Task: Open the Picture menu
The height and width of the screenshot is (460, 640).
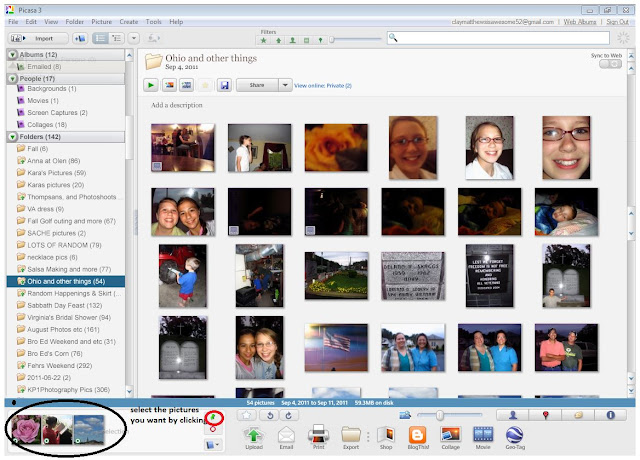Action: pyautogui.click(x=102, y=22)
